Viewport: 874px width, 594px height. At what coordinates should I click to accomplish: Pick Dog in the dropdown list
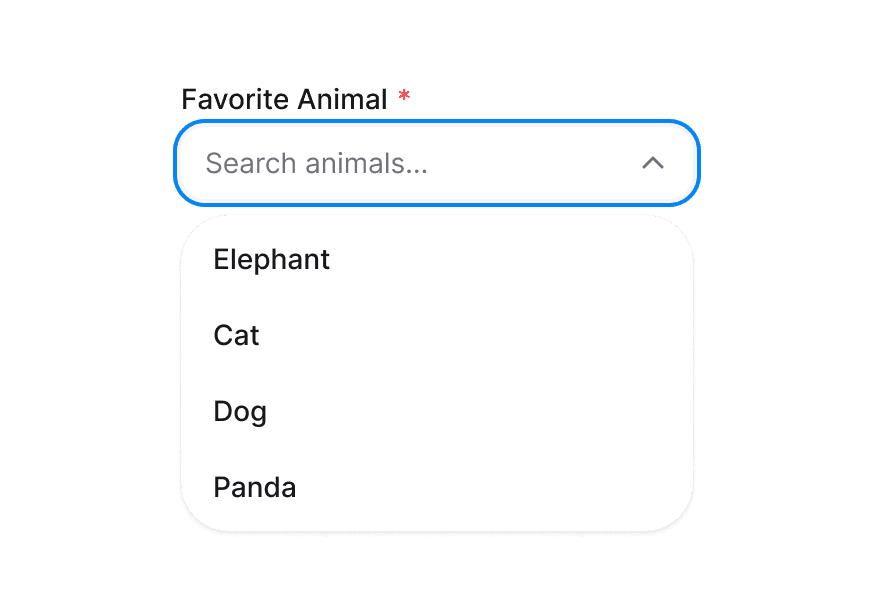(x=240, y=412)
